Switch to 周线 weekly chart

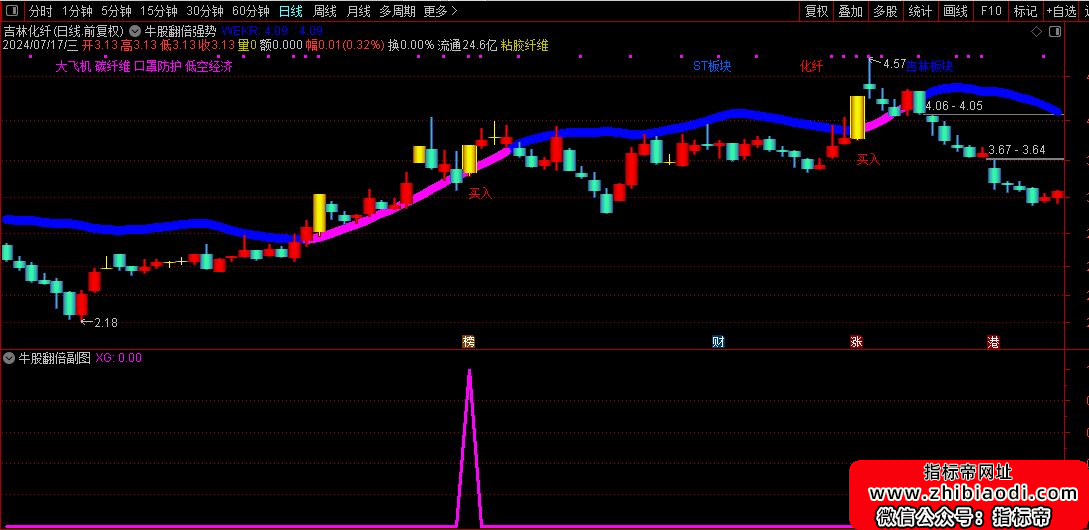pos(324,11)
